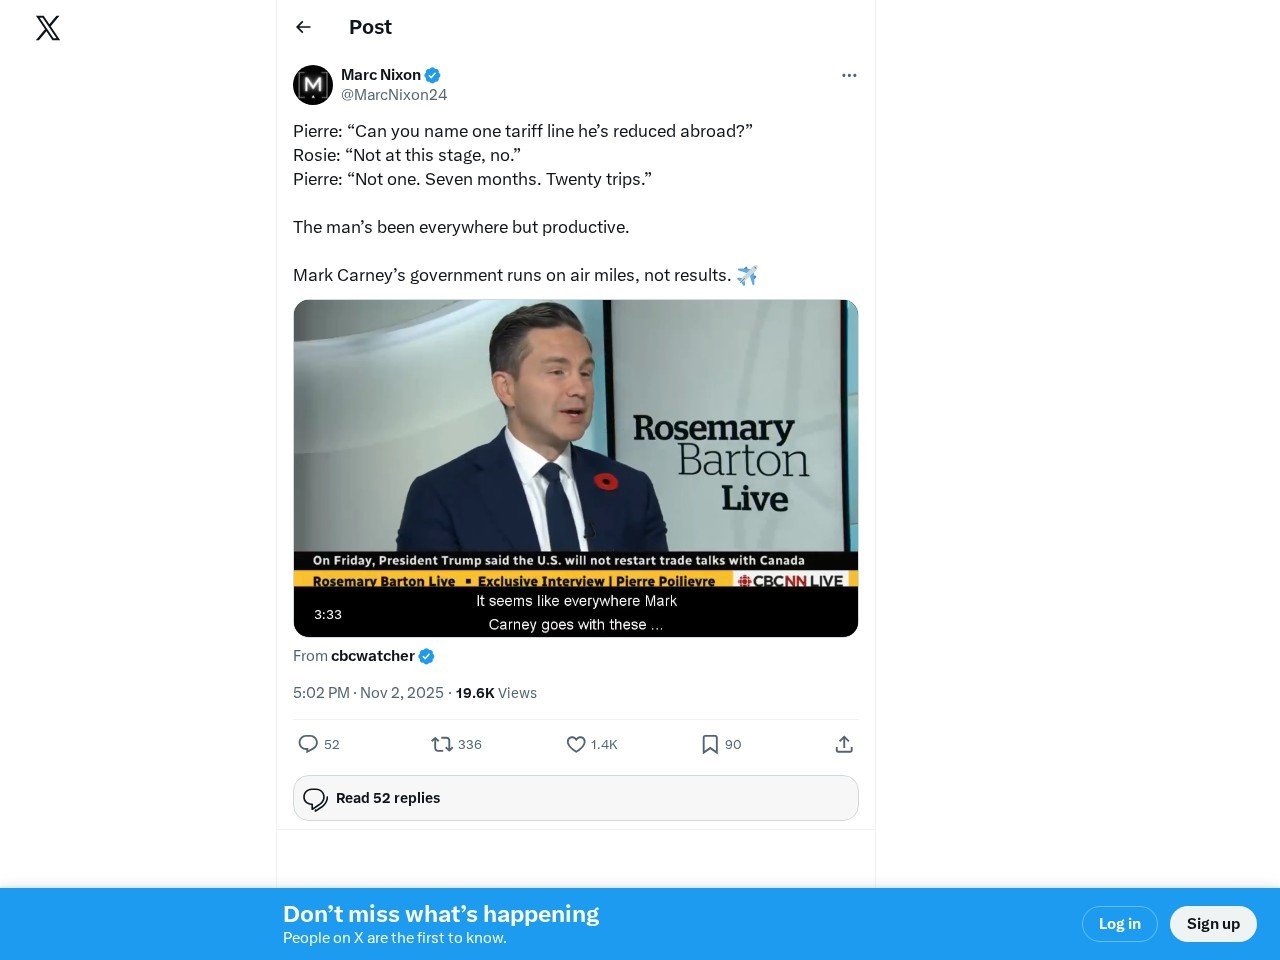
Task: Open the @MarcNixon24 handle link
Action: (394, 95)
